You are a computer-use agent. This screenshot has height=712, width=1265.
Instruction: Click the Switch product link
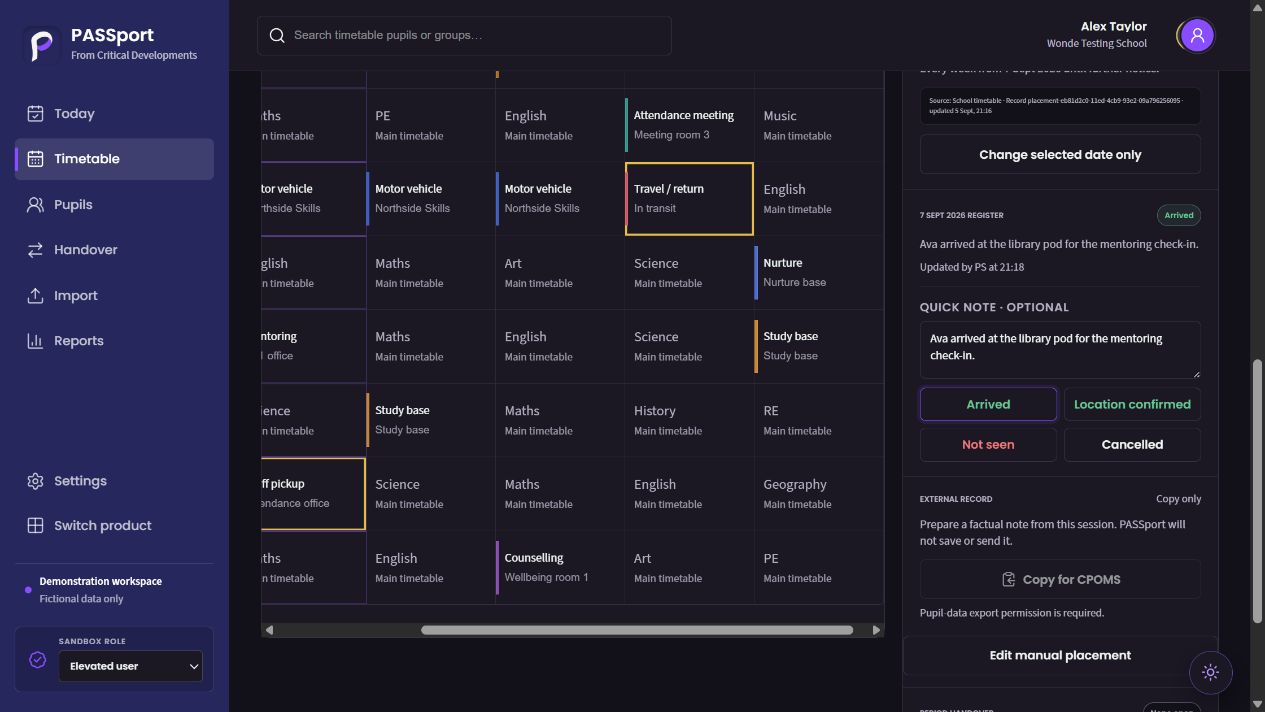coord(114,526)
